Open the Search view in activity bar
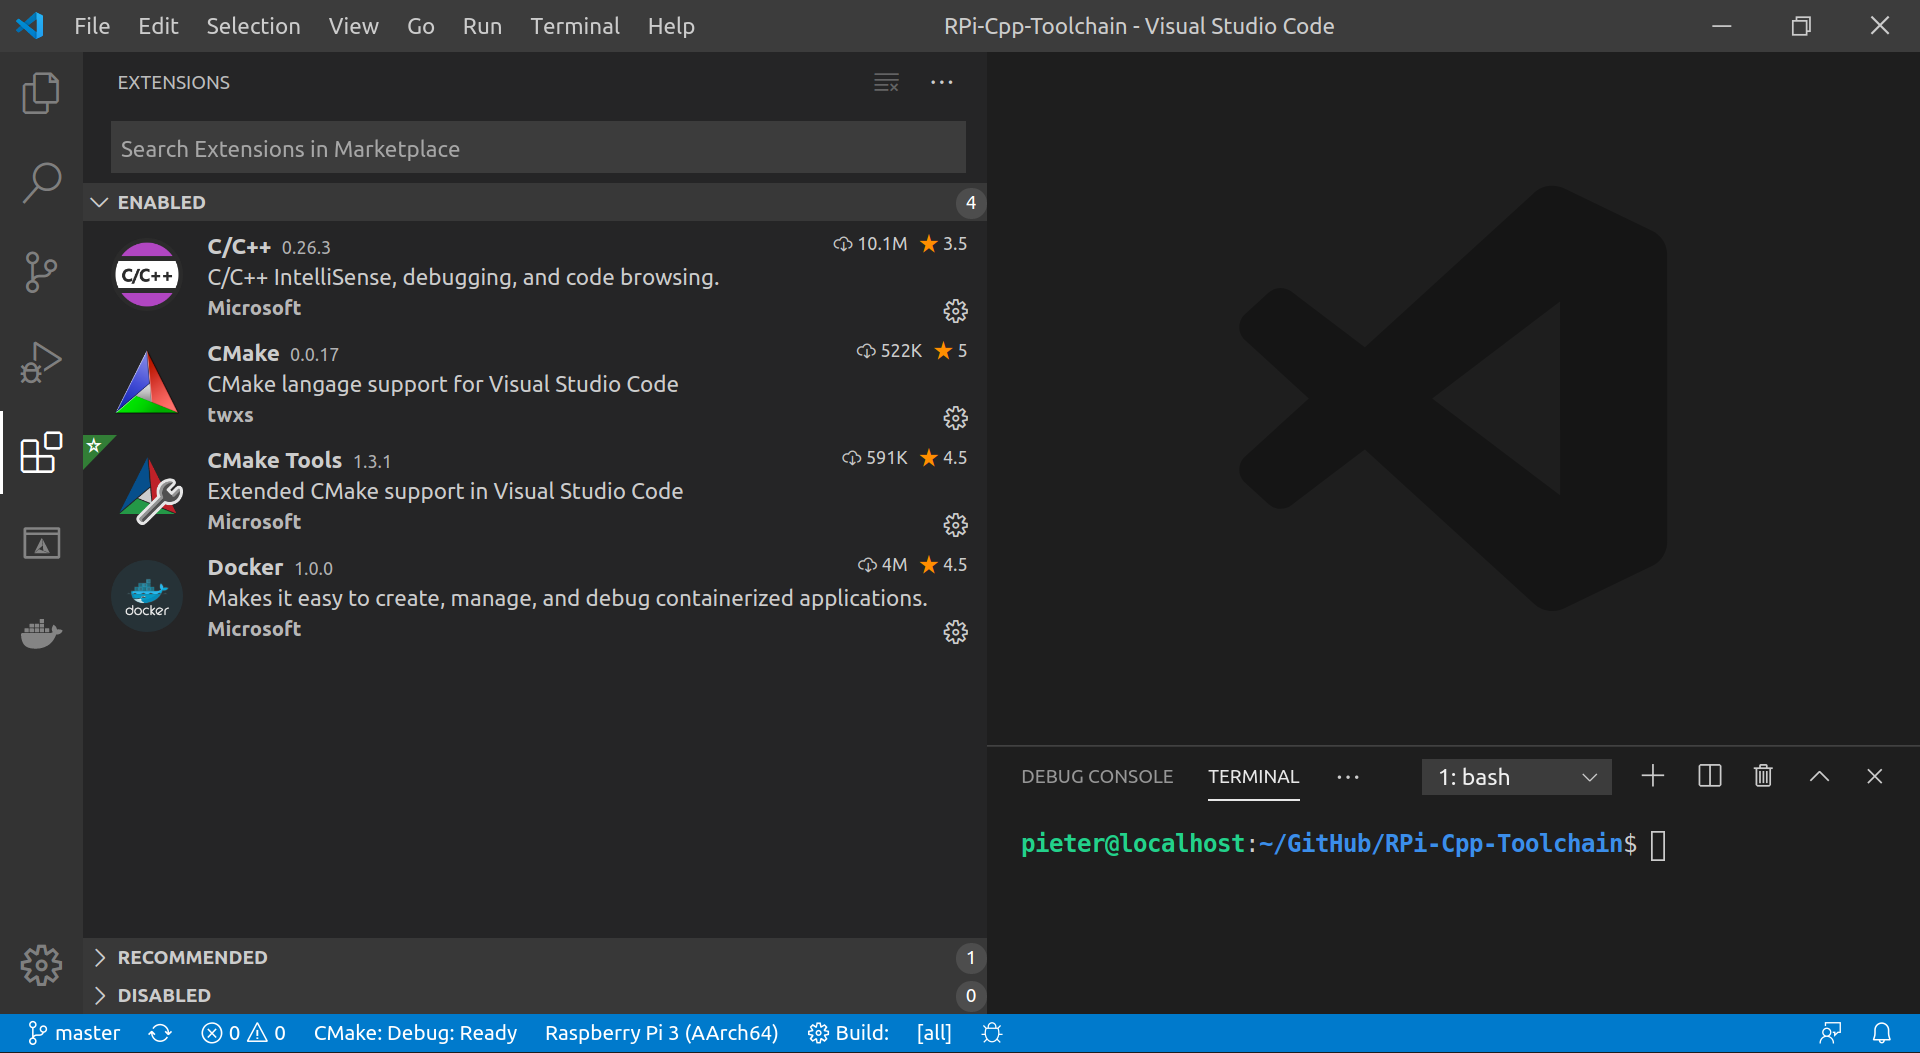The height and width of the screenshot is (1053, 1920). click(41, 182)
